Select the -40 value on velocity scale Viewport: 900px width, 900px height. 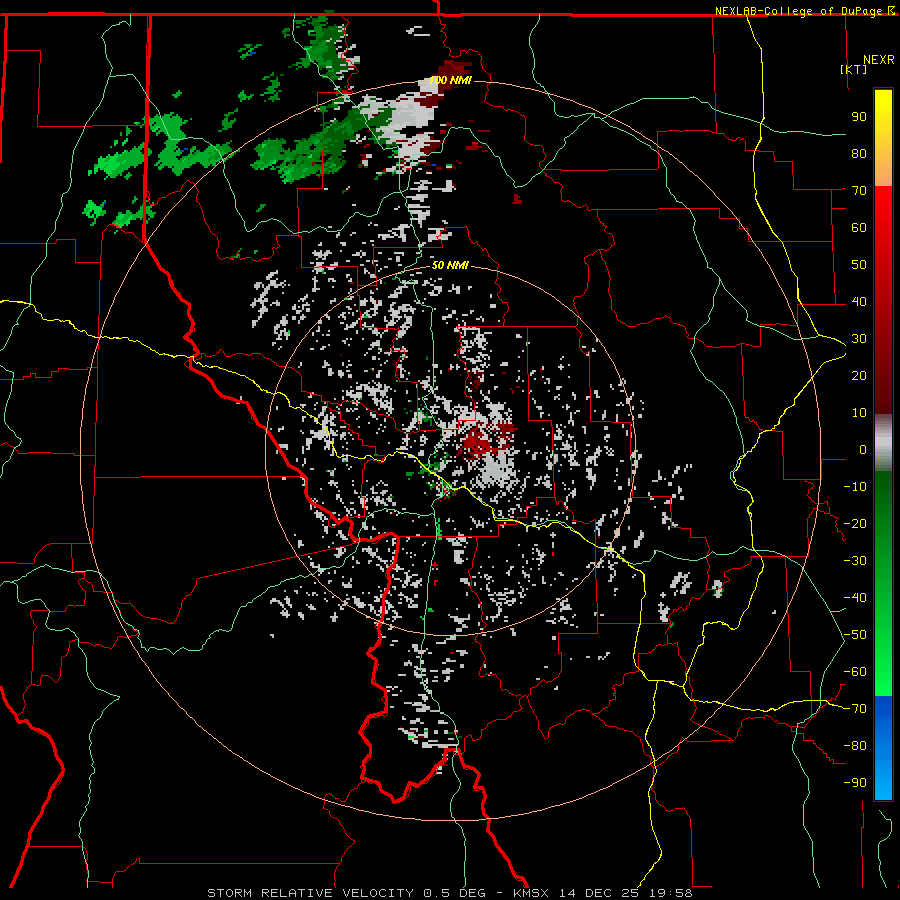[855, 598]
